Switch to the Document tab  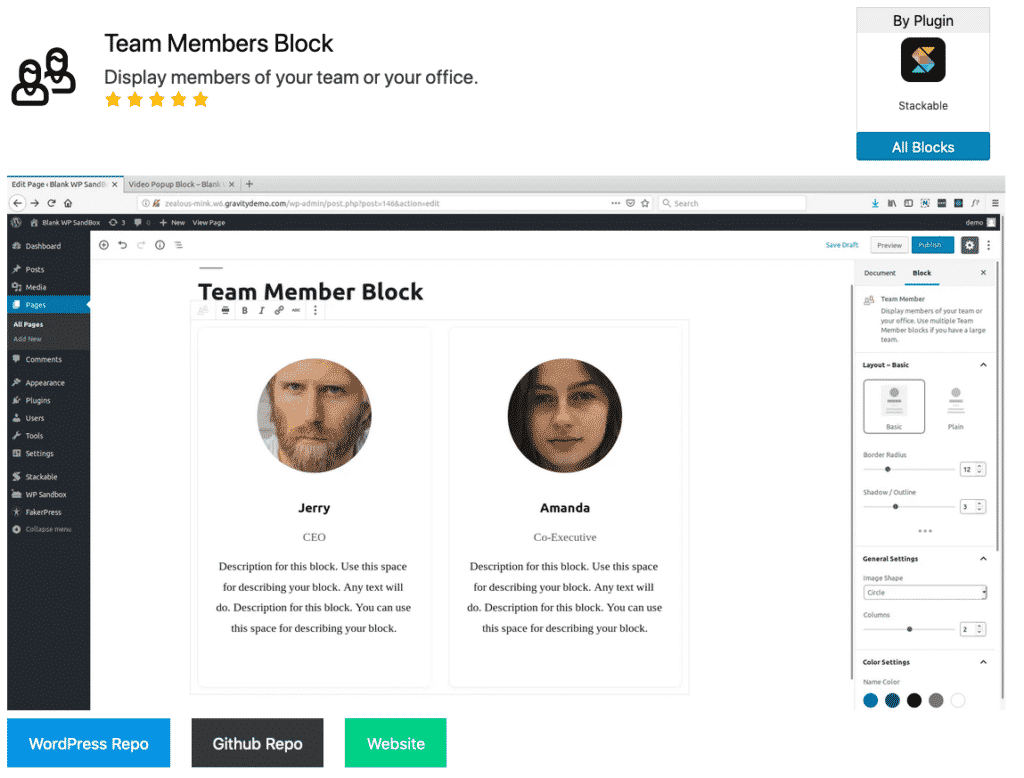(x=880, y=273)
